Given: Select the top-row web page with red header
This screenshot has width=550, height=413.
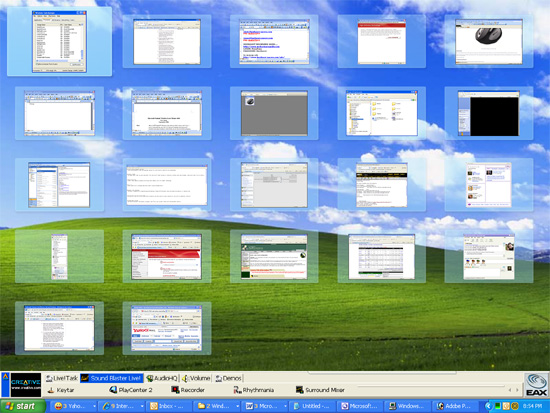Looking at the screenshot, I should pos(382,41).
